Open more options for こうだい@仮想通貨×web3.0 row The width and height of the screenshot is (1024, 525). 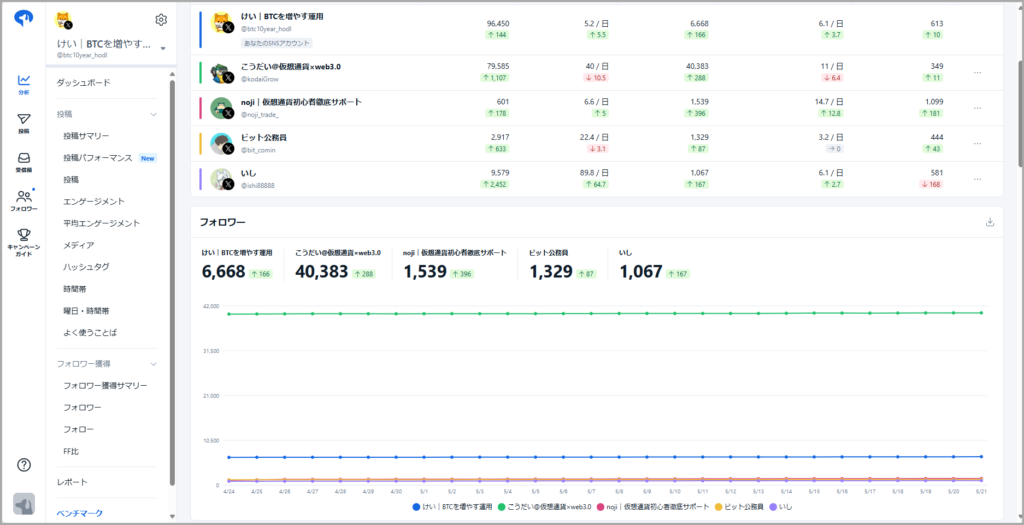pyautogui.click(x=978, y=72)
